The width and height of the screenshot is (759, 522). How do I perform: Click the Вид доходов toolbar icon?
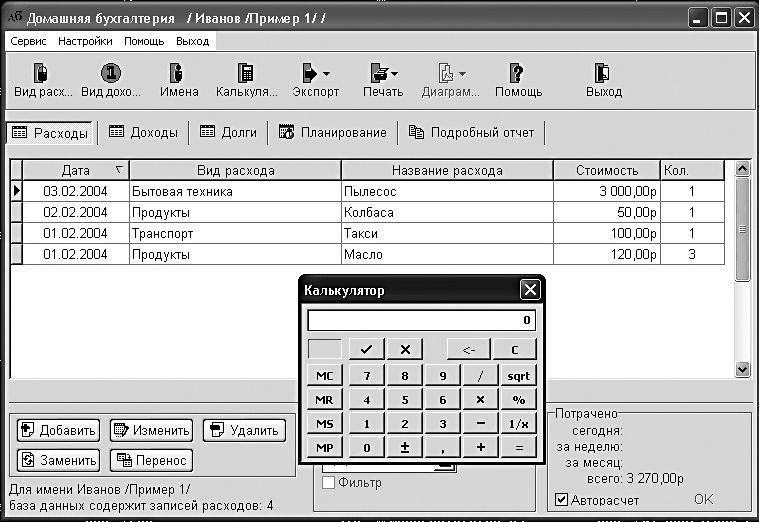[111, 79]
